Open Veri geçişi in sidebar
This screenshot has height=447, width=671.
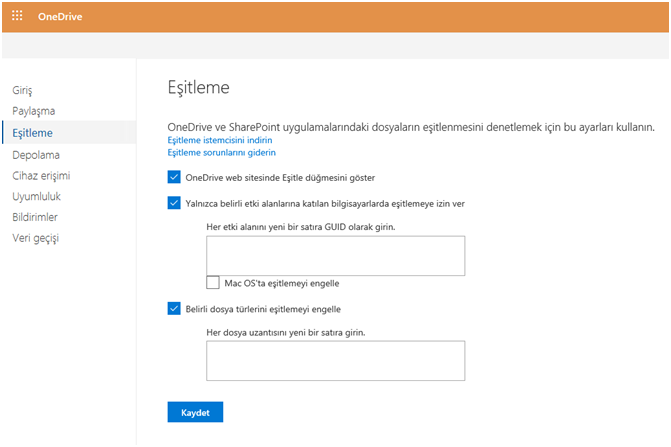point(36,238)
